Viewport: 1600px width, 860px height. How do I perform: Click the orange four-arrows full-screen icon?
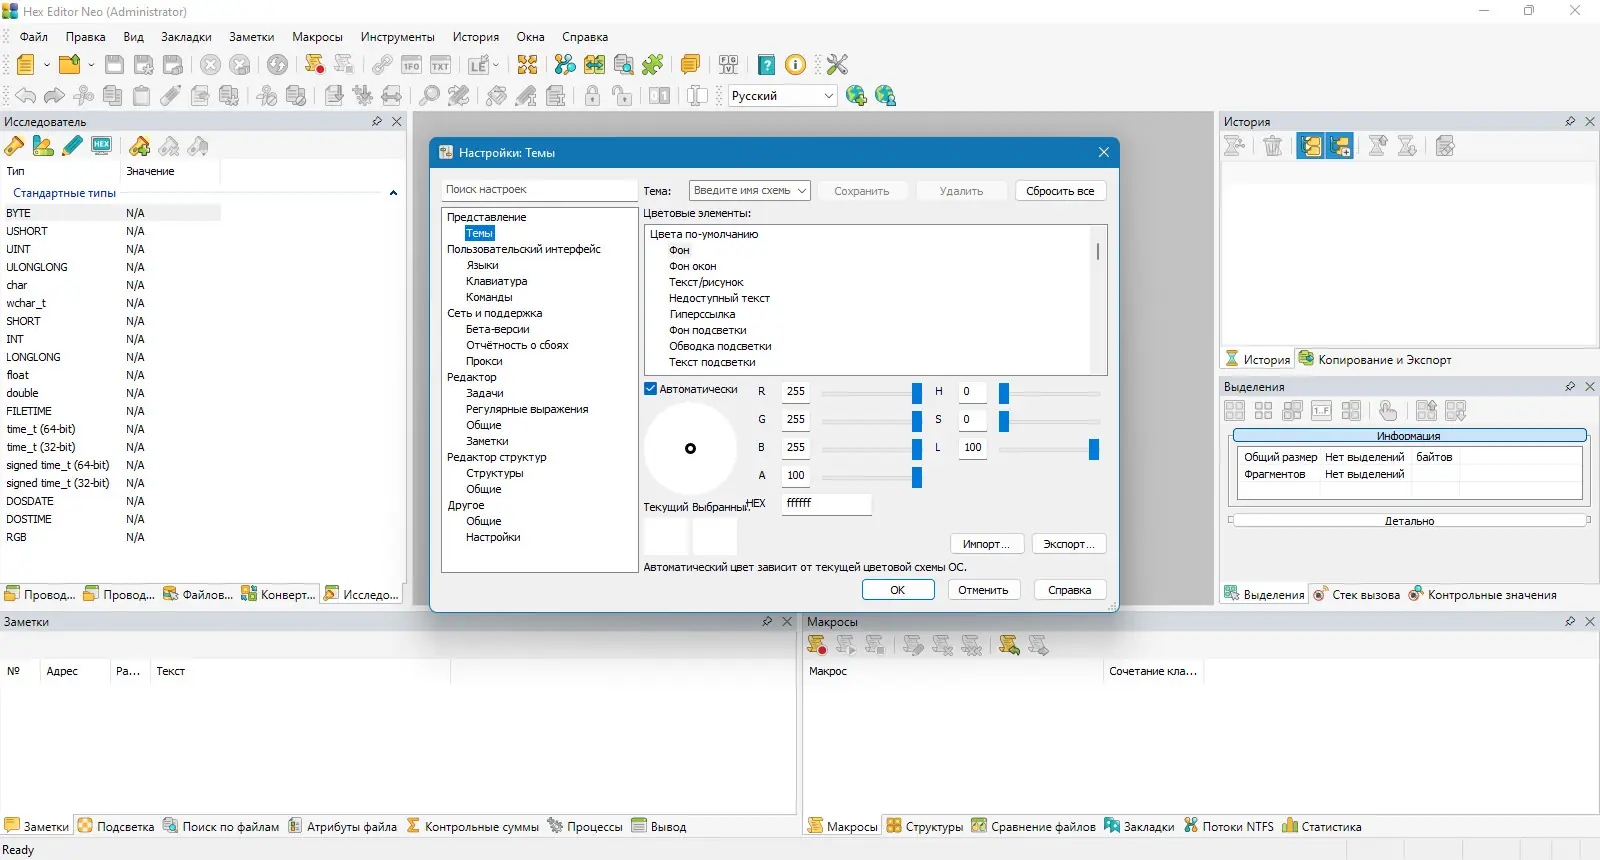coord(527,65)
